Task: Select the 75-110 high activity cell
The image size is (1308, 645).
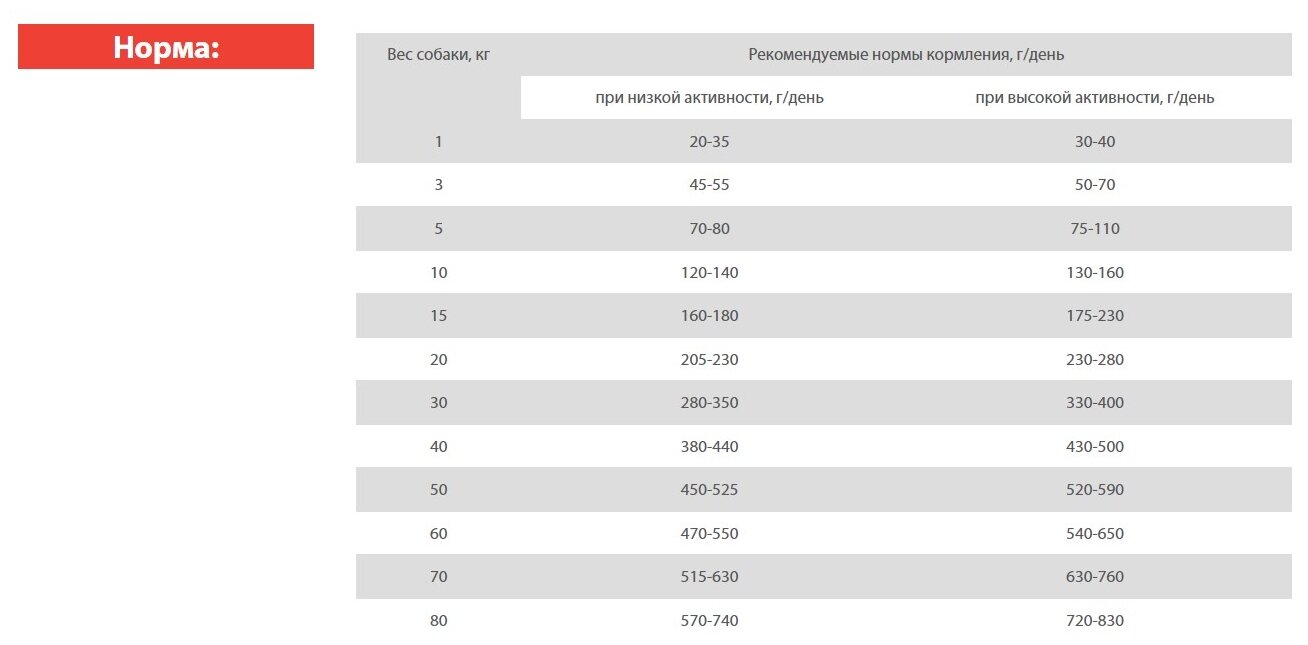Action: point(1095,229)
